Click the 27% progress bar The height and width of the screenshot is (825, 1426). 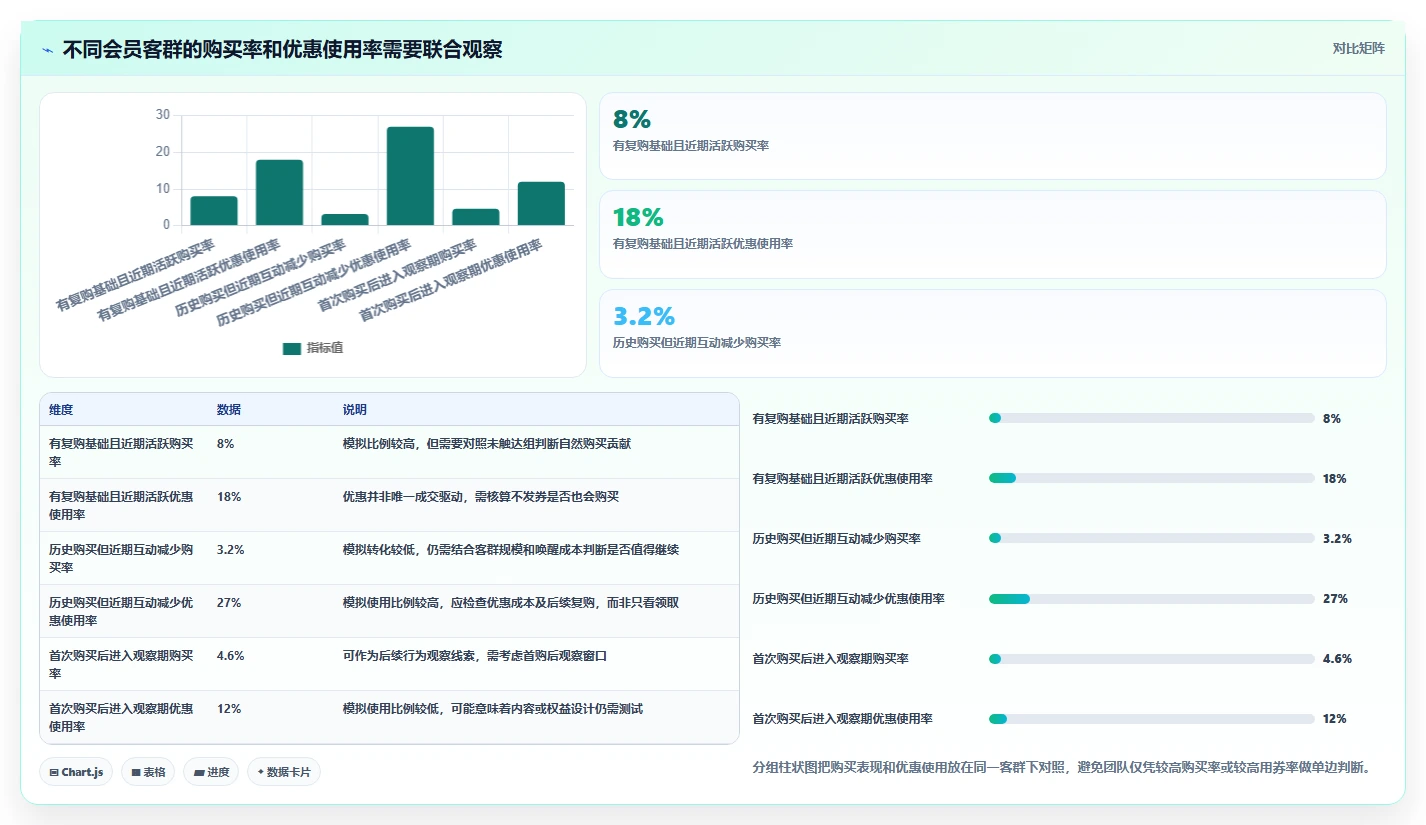click(1151, 599)
